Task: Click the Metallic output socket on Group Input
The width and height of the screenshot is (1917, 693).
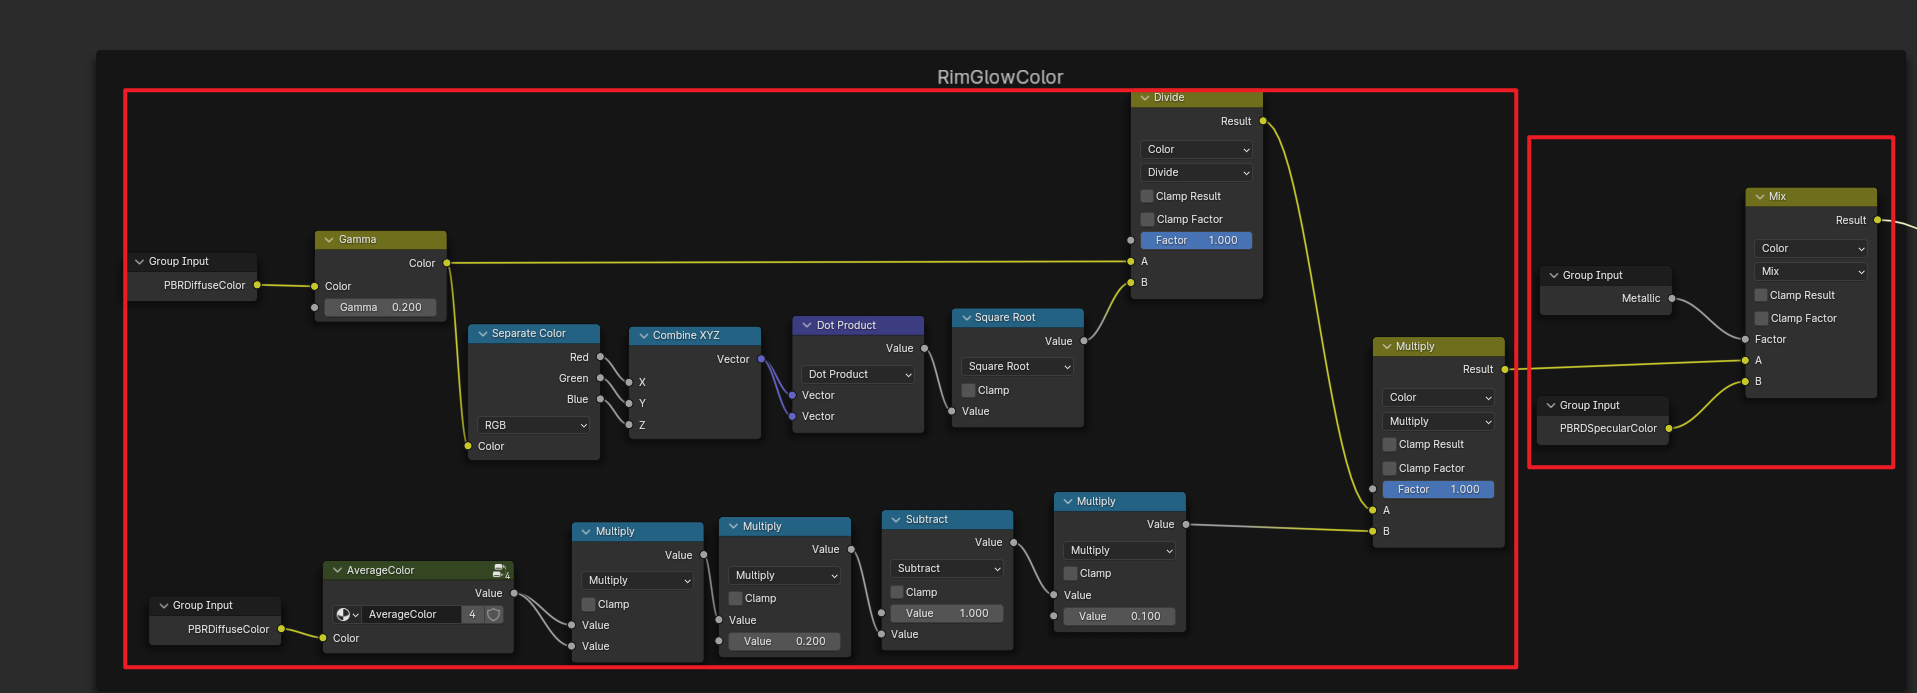Action: (1672, 298)
